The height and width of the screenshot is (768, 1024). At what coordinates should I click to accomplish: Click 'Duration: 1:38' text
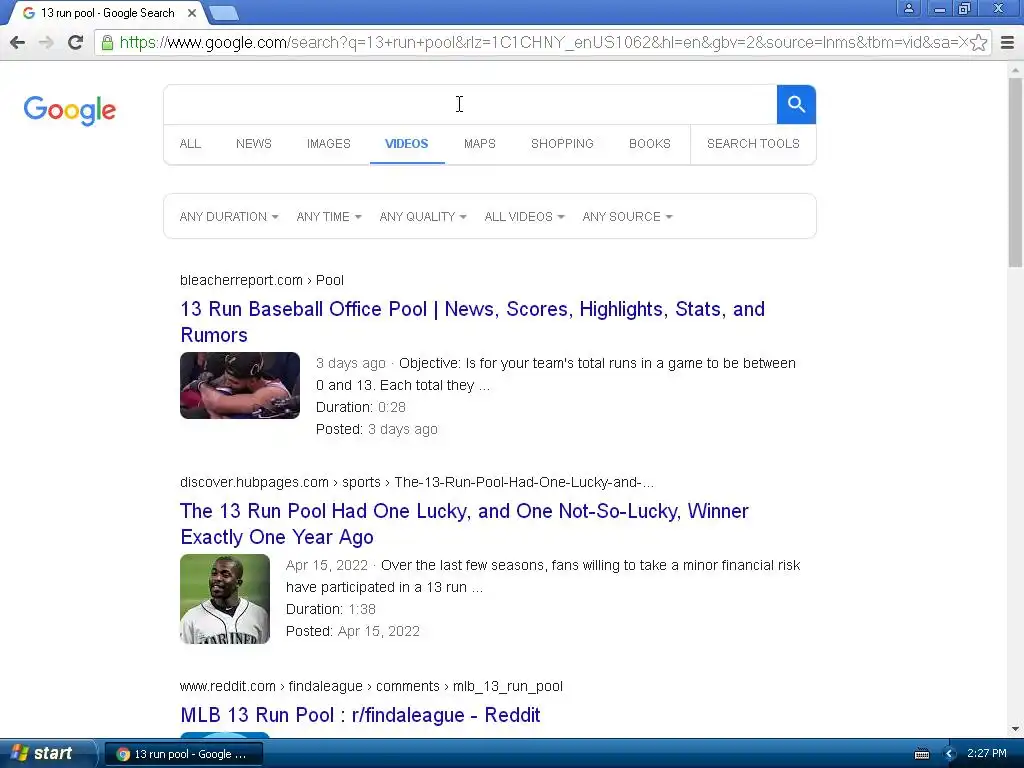point(330,609)
